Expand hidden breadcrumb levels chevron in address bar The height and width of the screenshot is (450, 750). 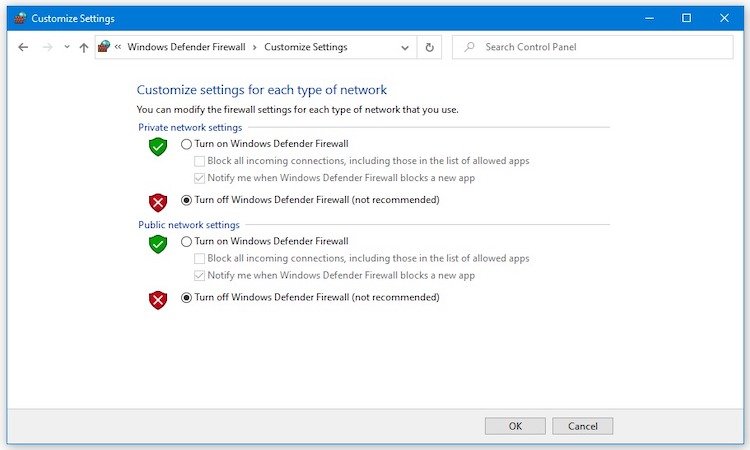click(118, 47)
